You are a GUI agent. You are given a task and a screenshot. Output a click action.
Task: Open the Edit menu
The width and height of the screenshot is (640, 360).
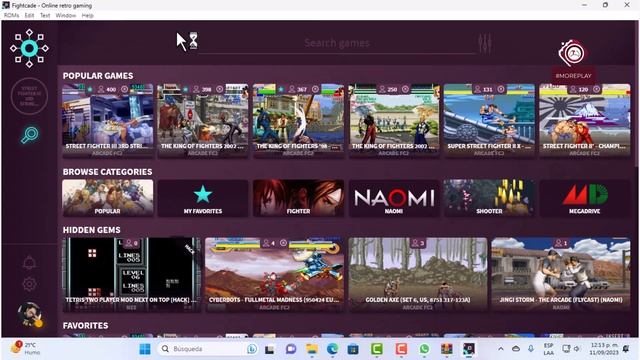[29, 16]
